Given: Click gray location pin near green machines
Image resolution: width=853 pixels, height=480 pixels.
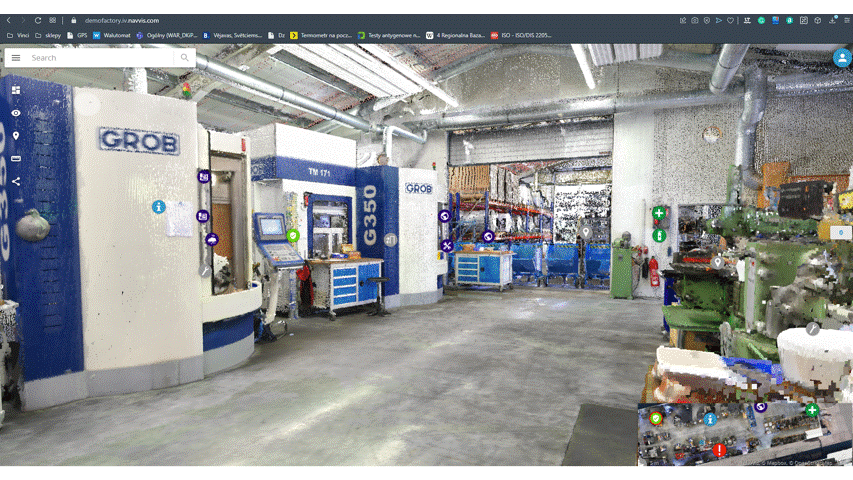Looking at the screenshot, I should coord(718,263).
